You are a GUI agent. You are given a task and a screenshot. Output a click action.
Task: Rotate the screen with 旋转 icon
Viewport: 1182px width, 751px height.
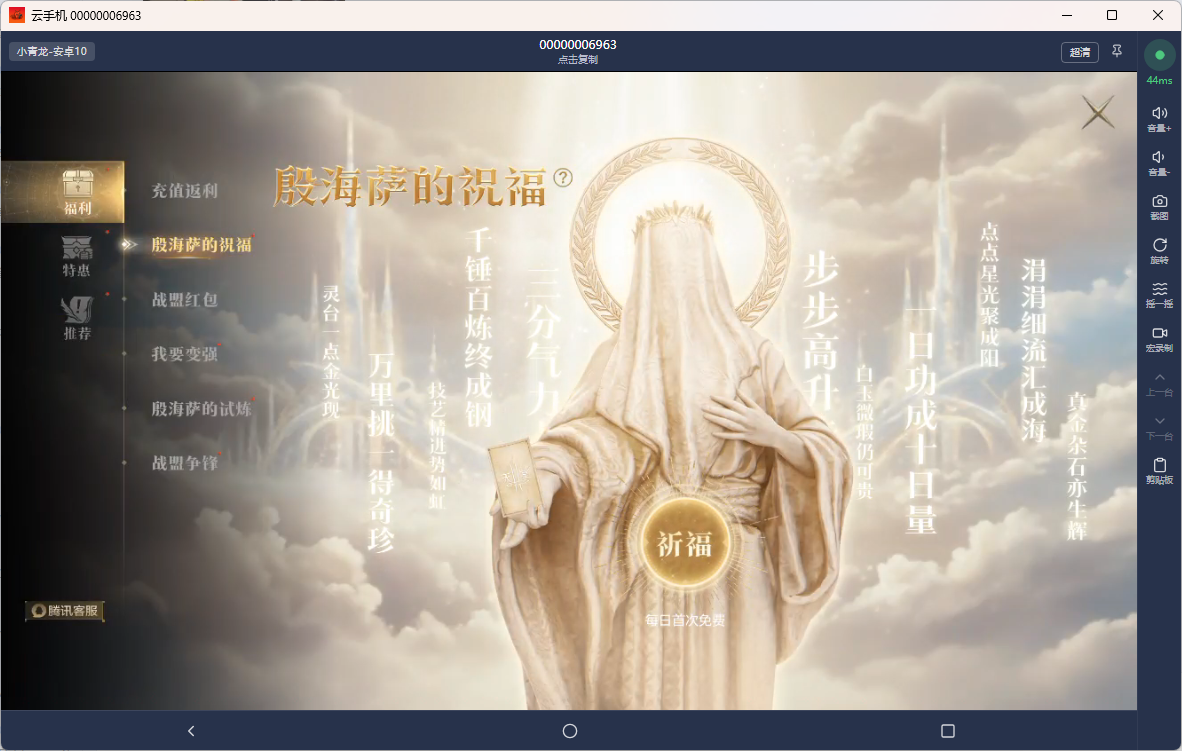[1159, 250]
